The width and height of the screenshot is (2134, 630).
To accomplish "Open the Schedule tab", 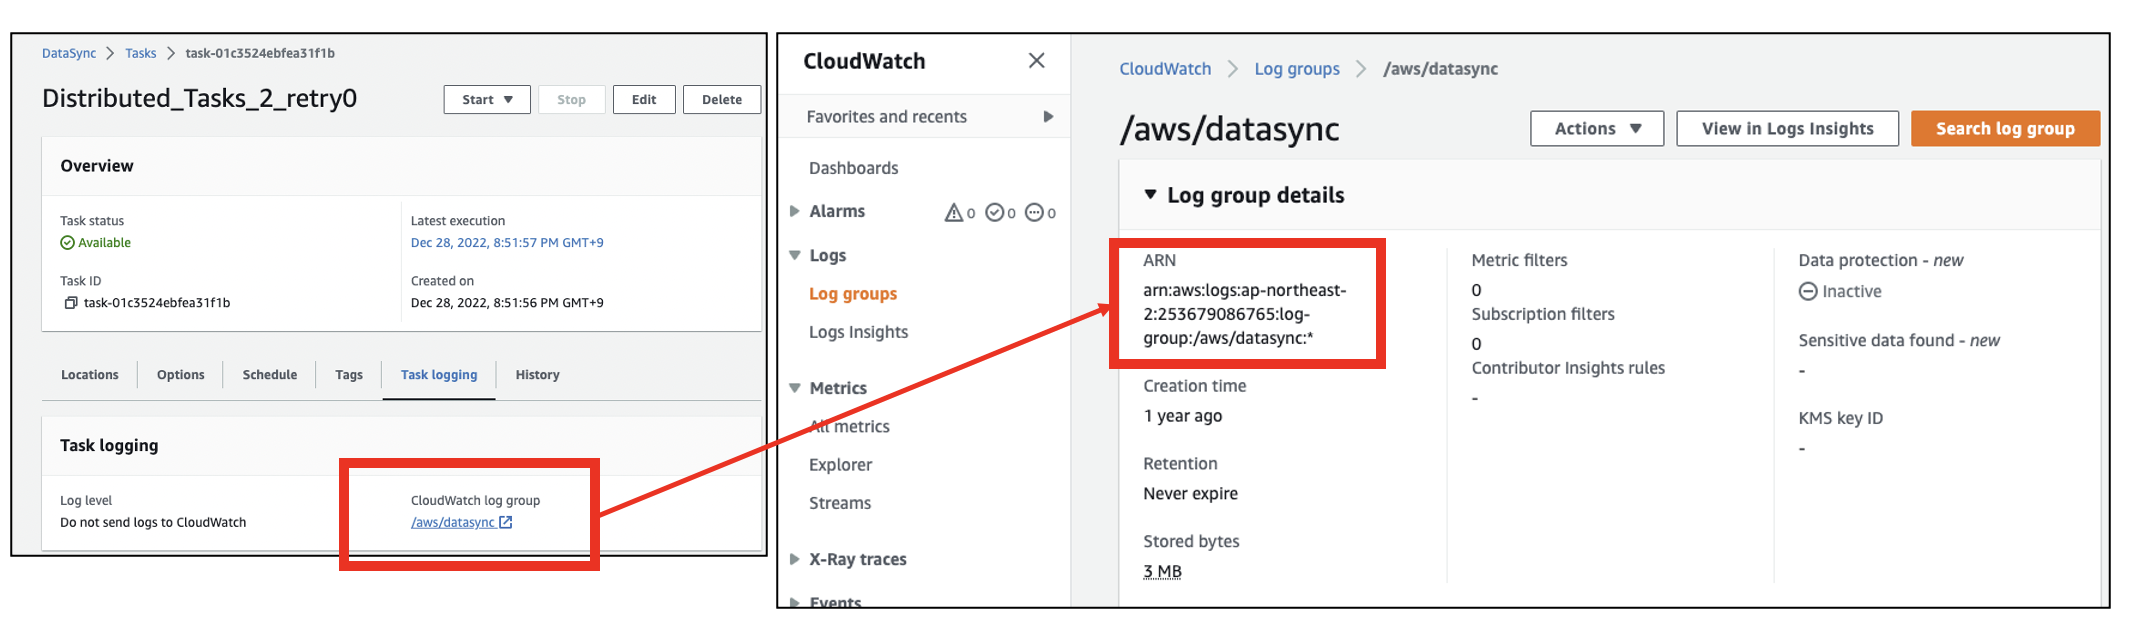I will (270, 375).
